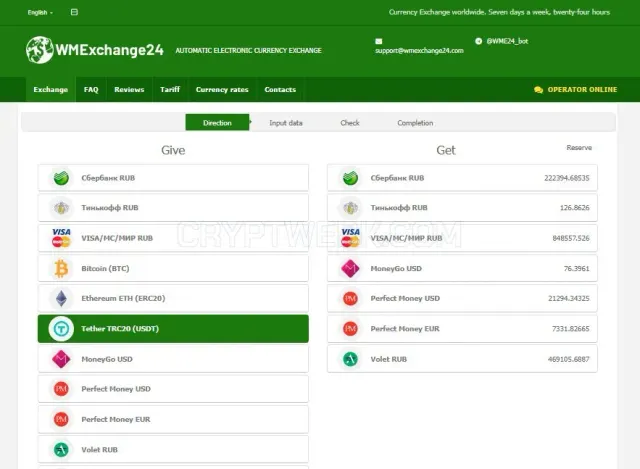Click MoneyGo icon in Get column
The height and width of the screenshot is (469, 640).
point(350,269)
